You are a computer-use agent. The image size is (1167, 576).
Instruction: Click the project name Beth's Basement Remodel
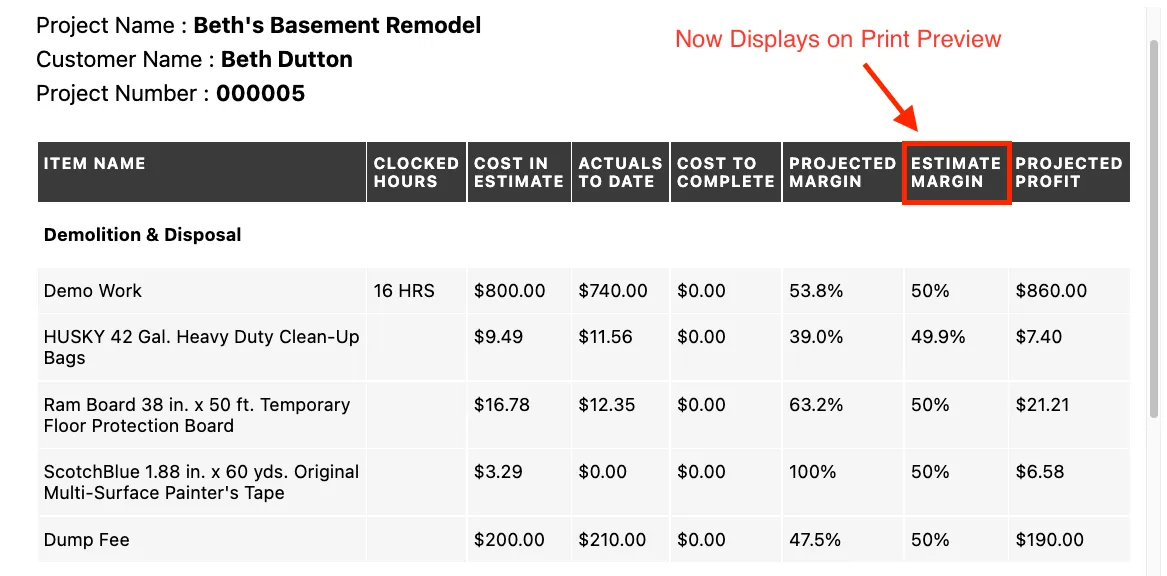tap(337, 25)
